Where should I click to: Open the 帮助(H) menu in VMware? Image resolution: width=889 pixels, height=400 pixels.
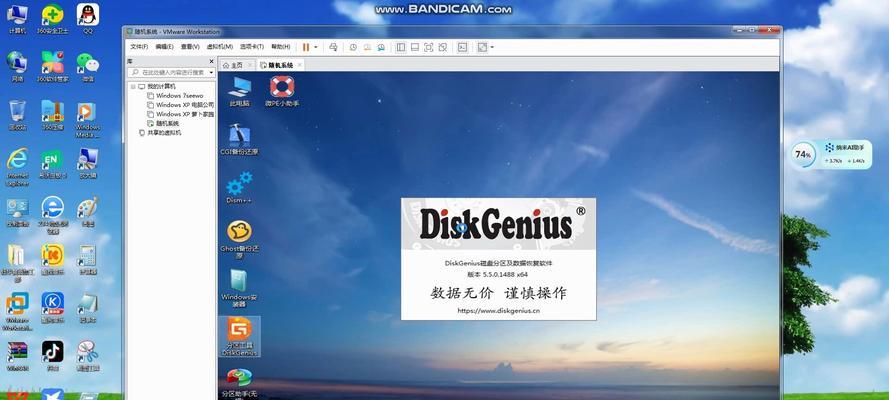281,47
